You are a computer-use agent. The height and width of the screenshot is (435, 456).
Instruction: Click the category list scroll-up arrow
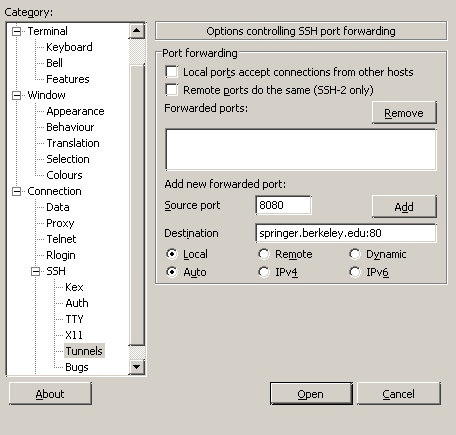click(x=136, y=31)
